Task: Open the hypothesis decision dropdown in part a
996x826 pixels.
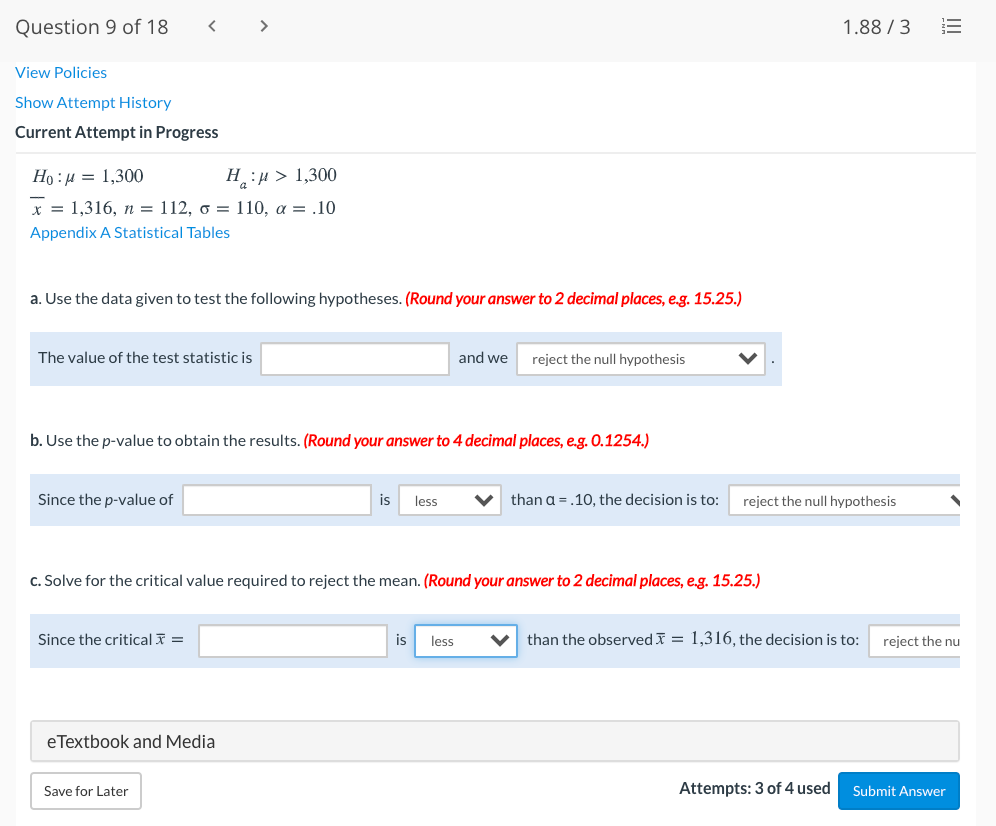Action: pos(640,358)
